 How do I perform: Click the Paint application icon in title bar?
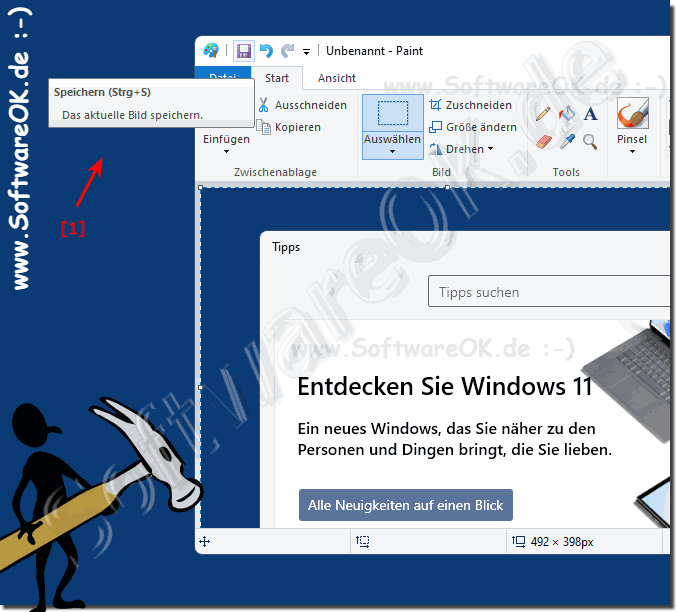211,51
